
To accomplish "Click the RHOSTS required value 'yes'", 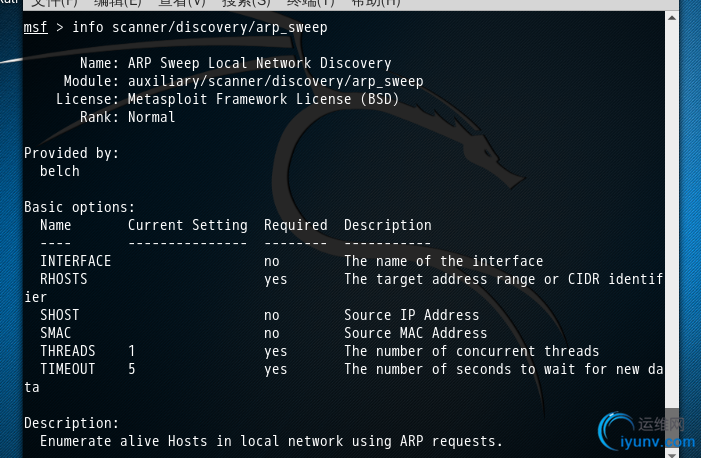I will 276,280.
